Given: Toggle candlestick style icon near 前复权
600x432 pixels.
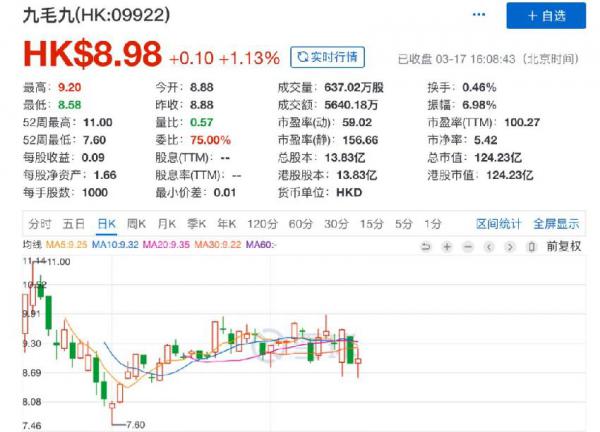Looking at the screenshot, I should pyautogui.click(x=532, y=247).
